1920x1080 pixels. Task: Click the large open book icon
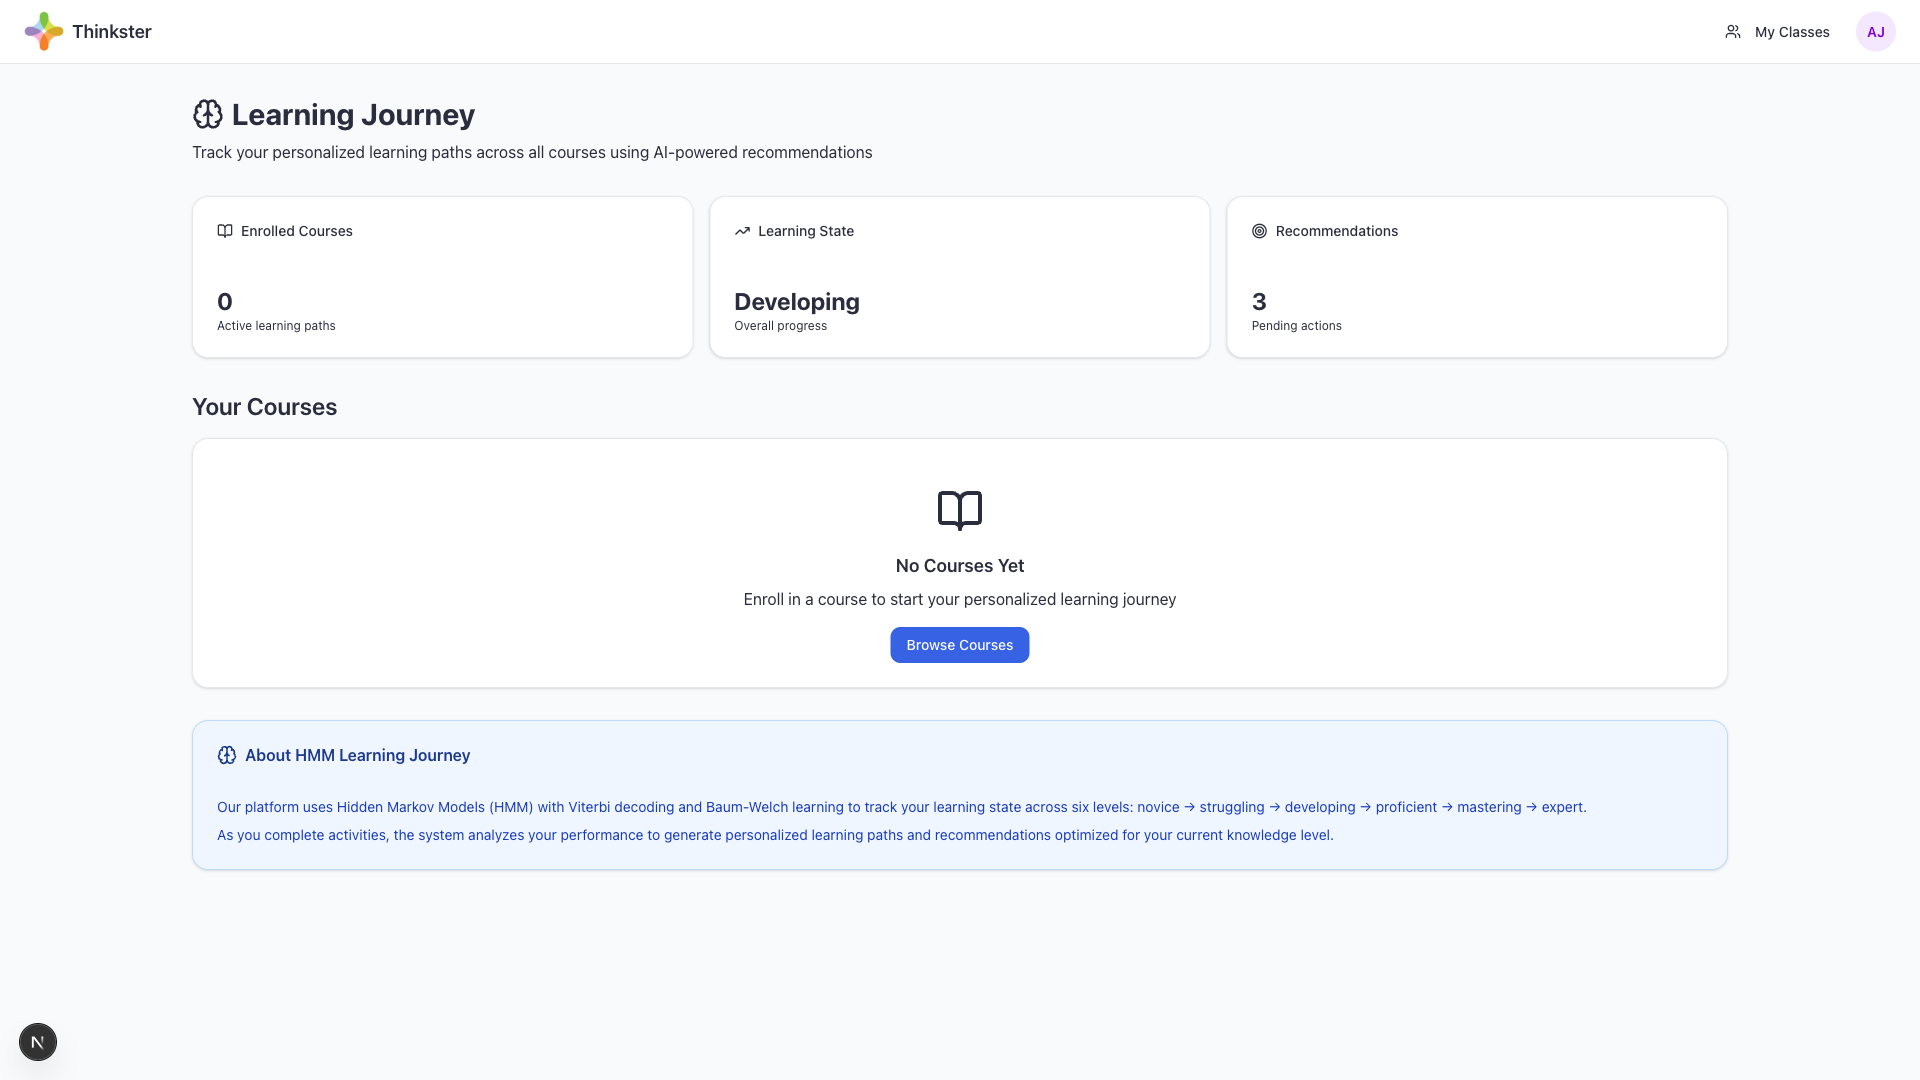pyautogui.click(x=960, y=510)
